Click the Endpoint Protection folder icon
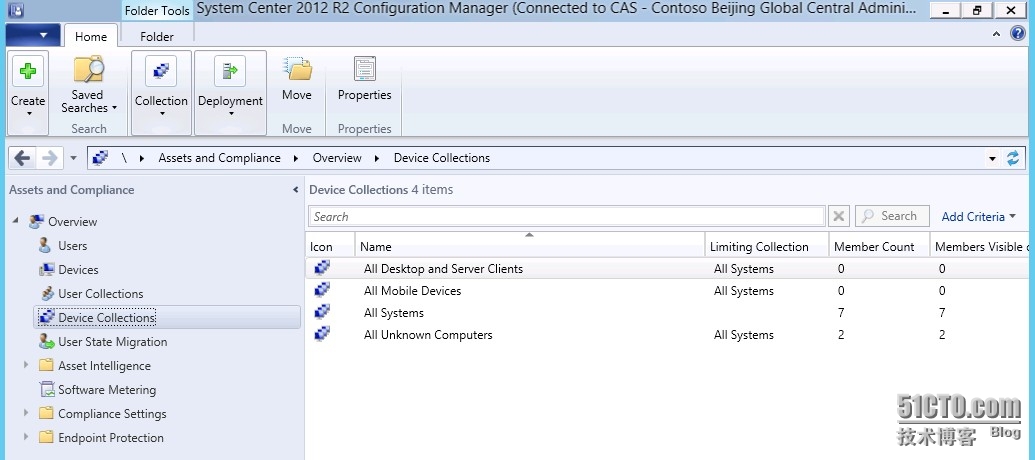 click(46, 437)
